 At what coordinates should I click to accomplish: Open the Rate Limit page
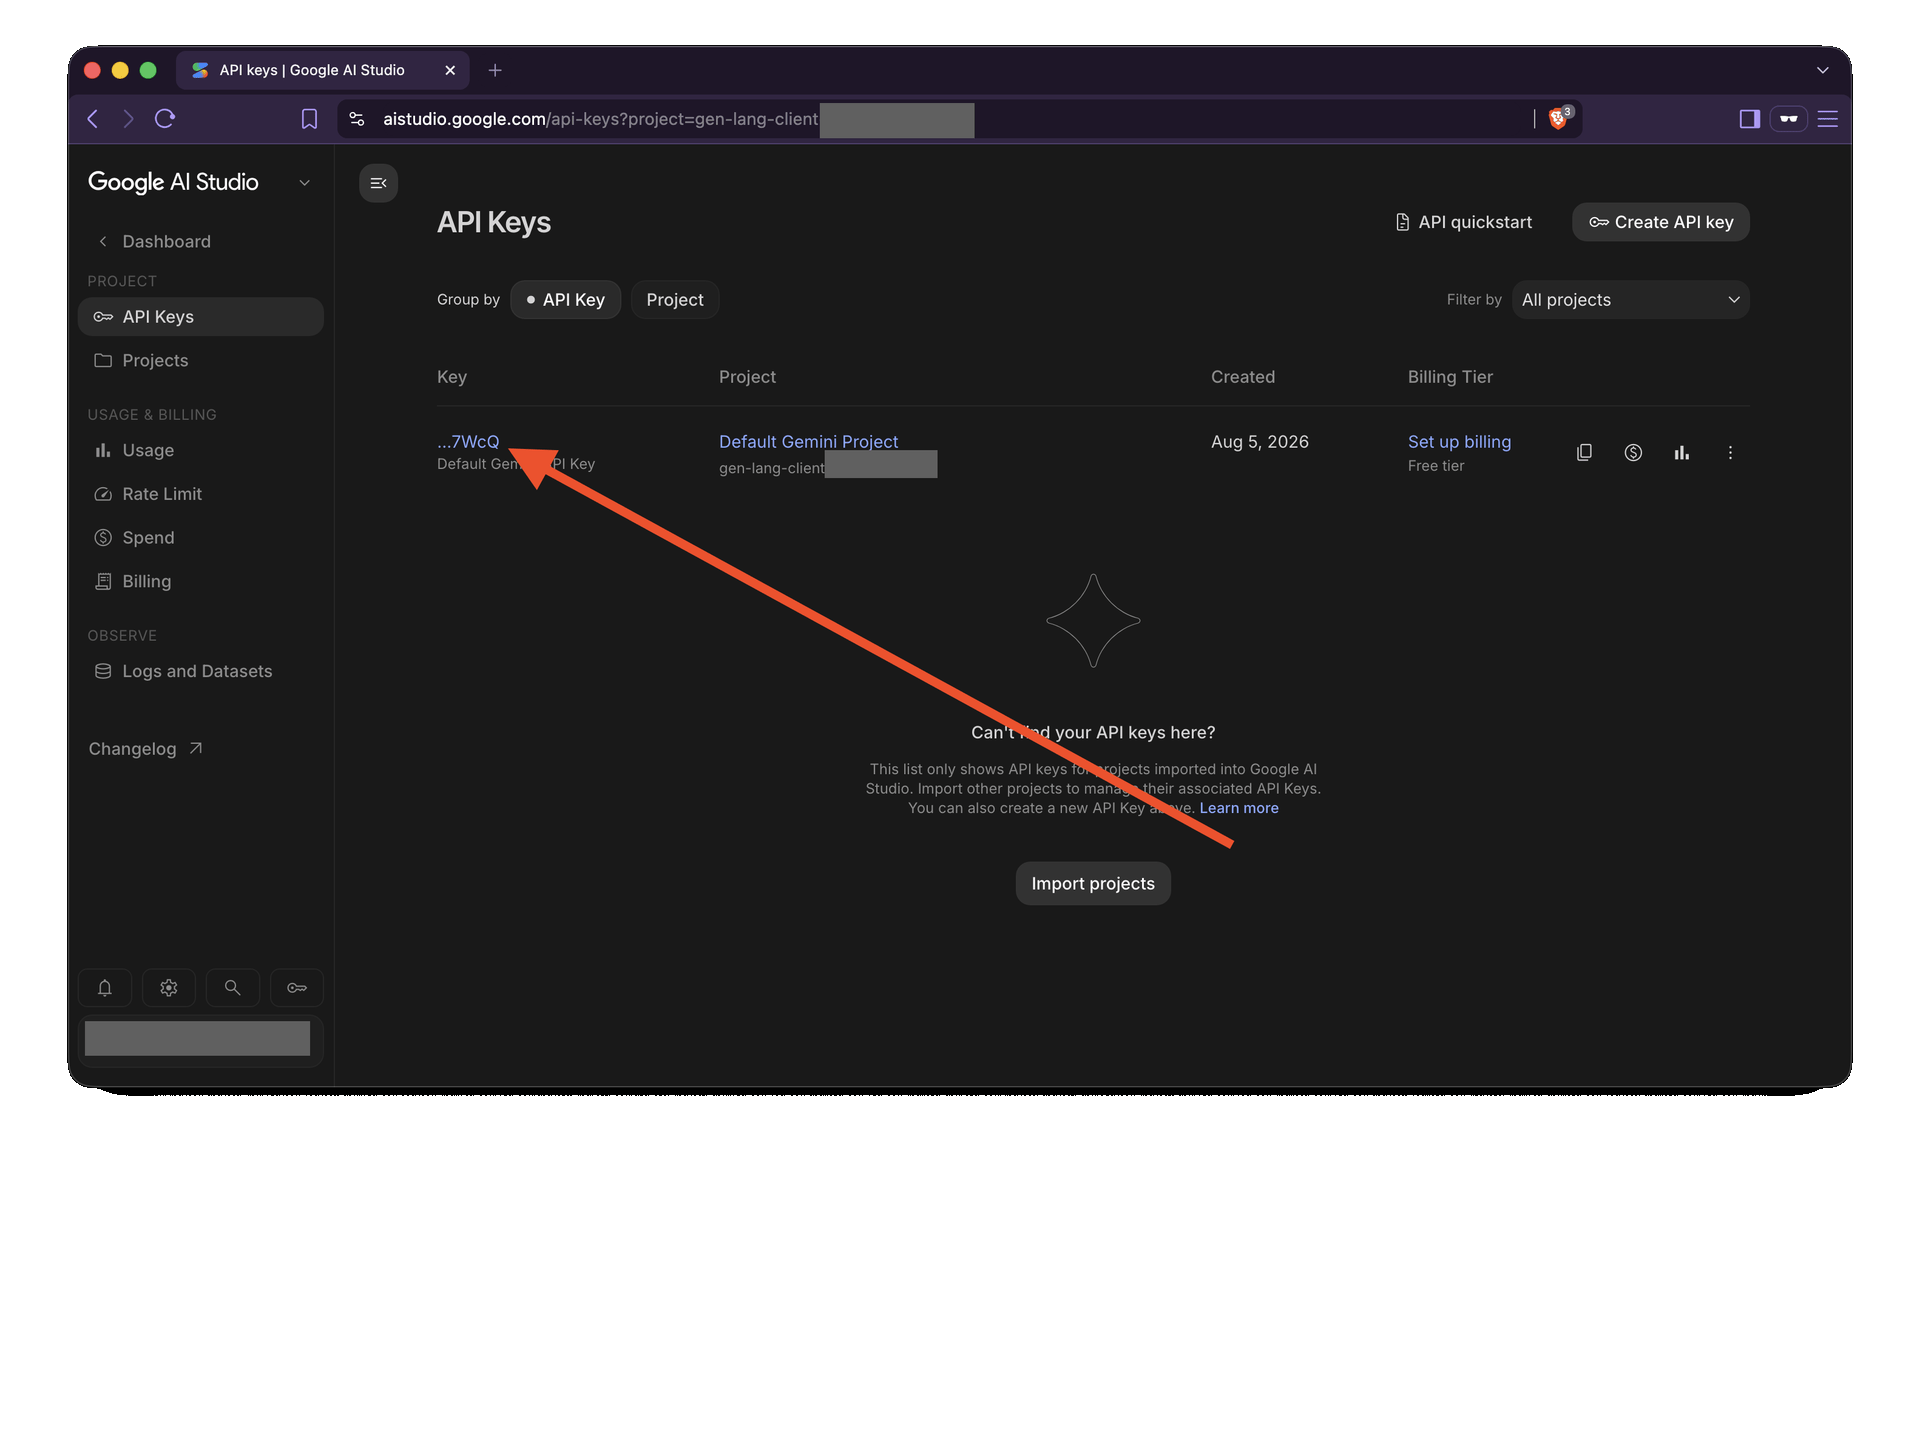point(201,494)
